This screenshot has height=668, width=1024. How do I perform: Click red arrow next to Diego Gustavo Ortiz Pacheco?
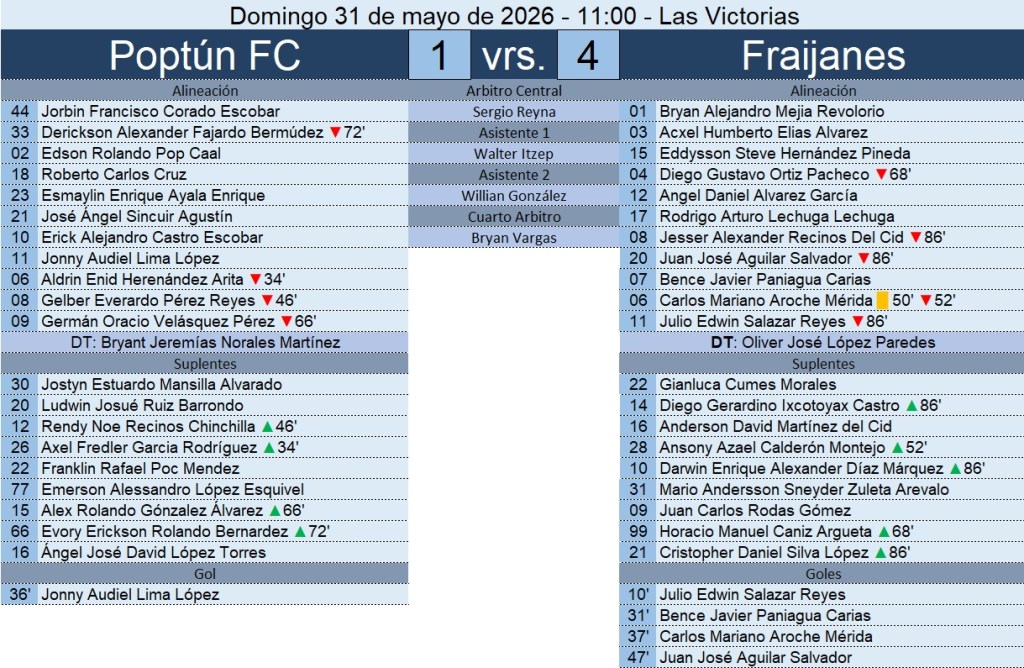(x=881, y=174)
